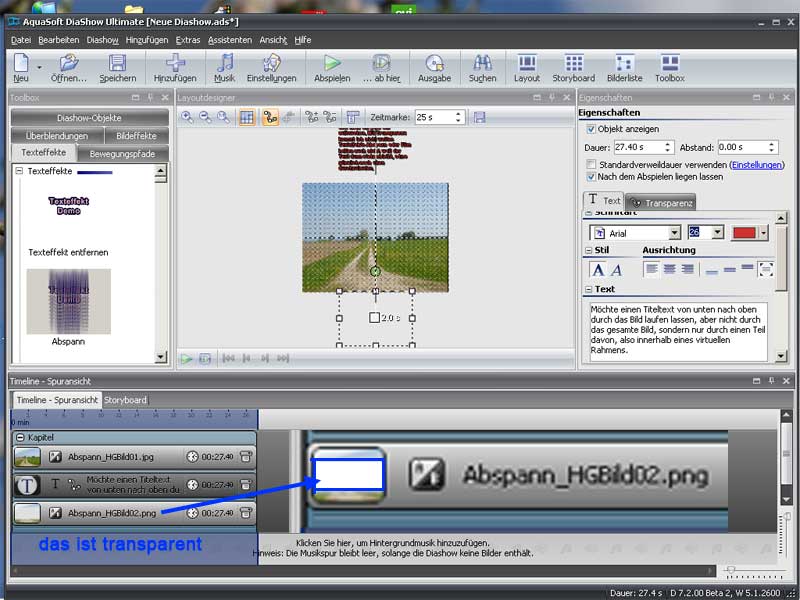Click the Neu (new project) toolbar icon

point(20,64)
